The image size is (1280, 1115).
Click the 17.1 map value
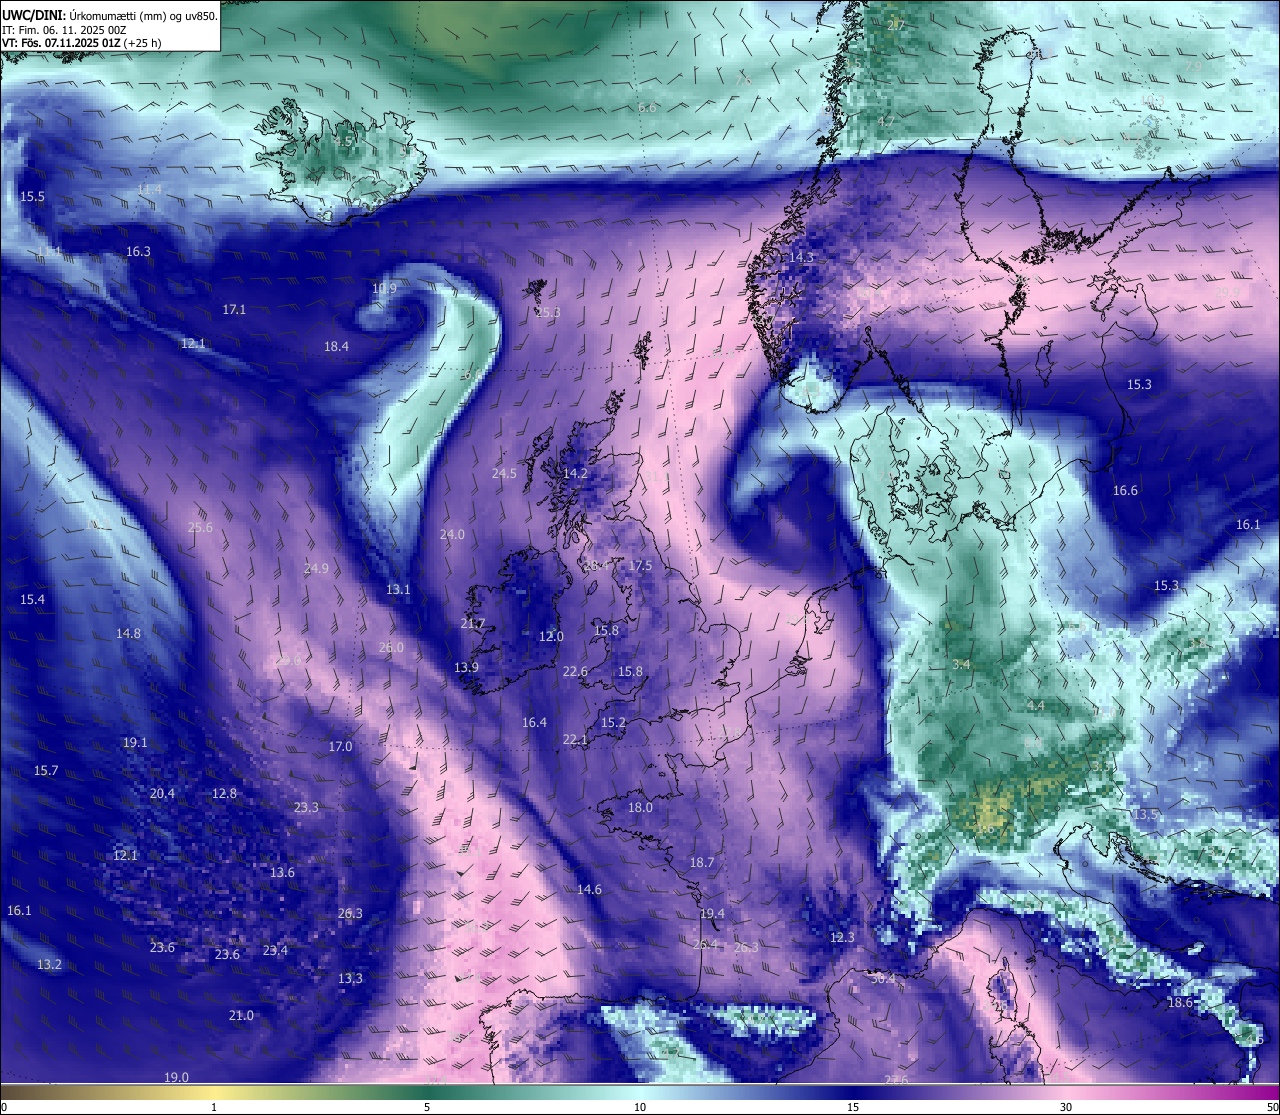[234, 309]
